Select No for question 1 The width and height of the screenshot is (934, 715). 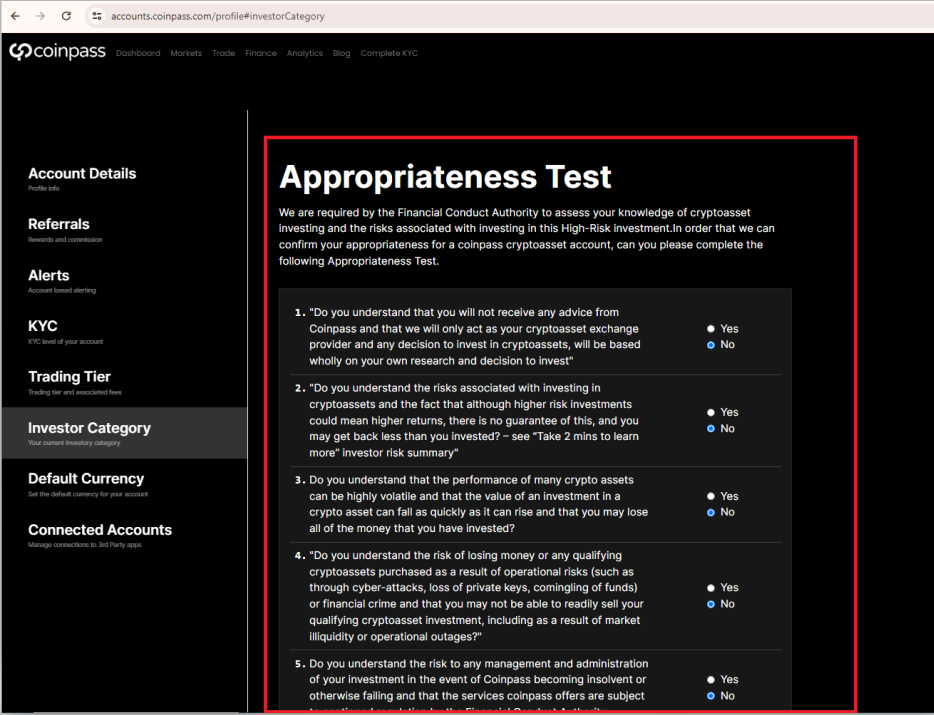click(711, 345)
